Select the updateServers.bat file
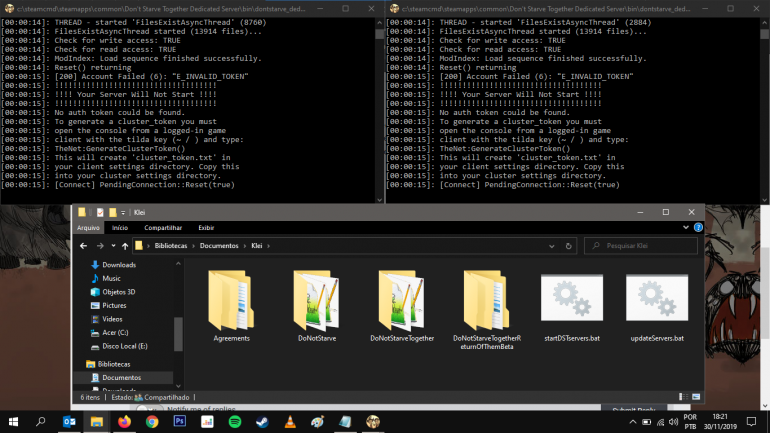This screenshot has height=433, width=770. 657,307
